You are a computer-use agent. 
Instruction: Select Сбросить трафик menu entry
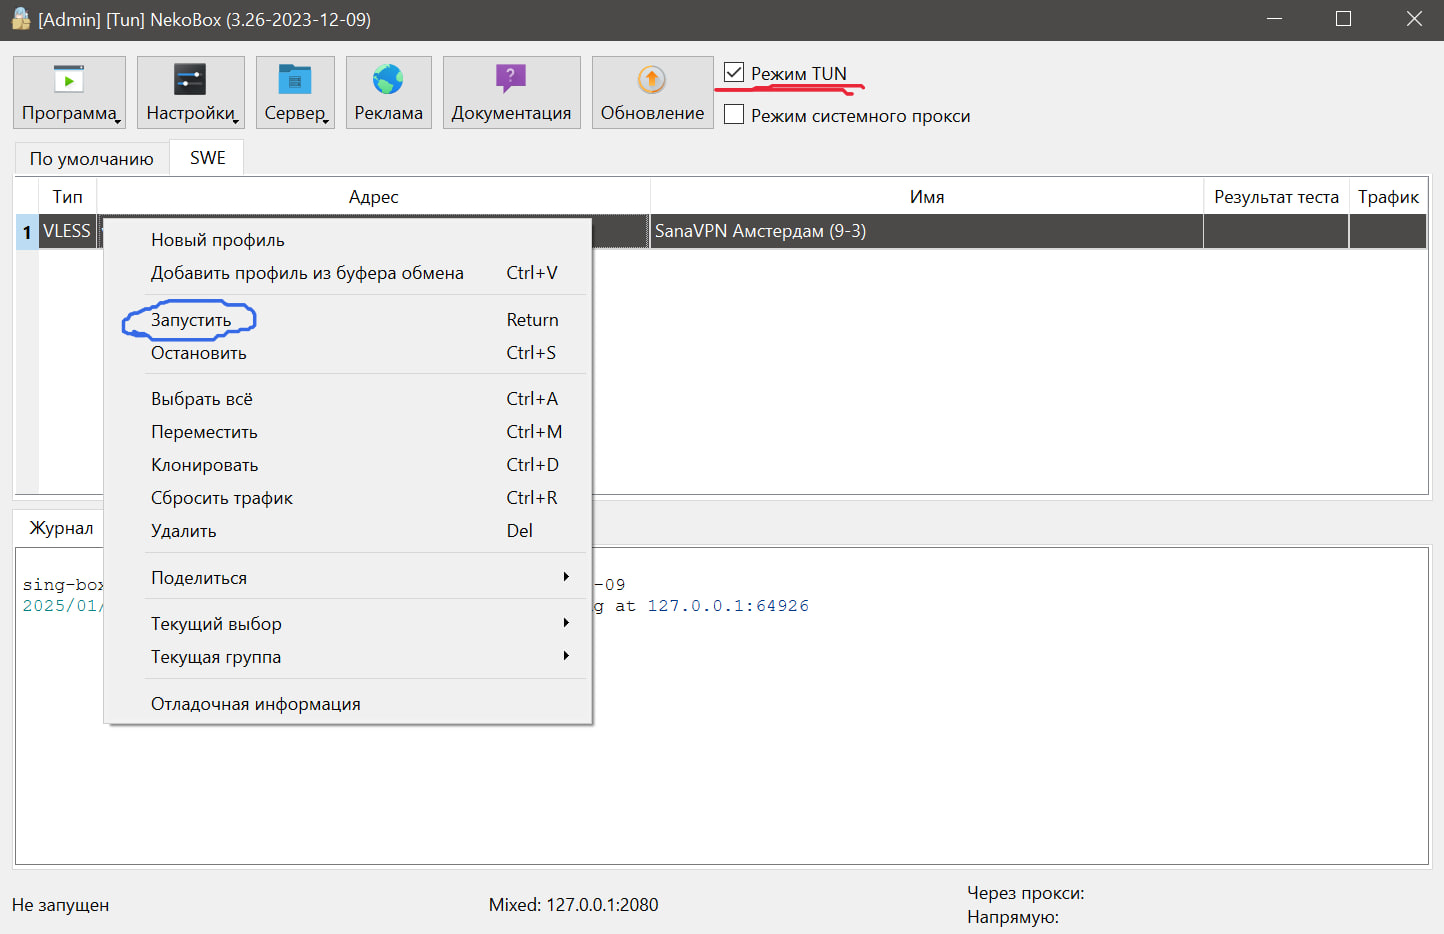348,498
